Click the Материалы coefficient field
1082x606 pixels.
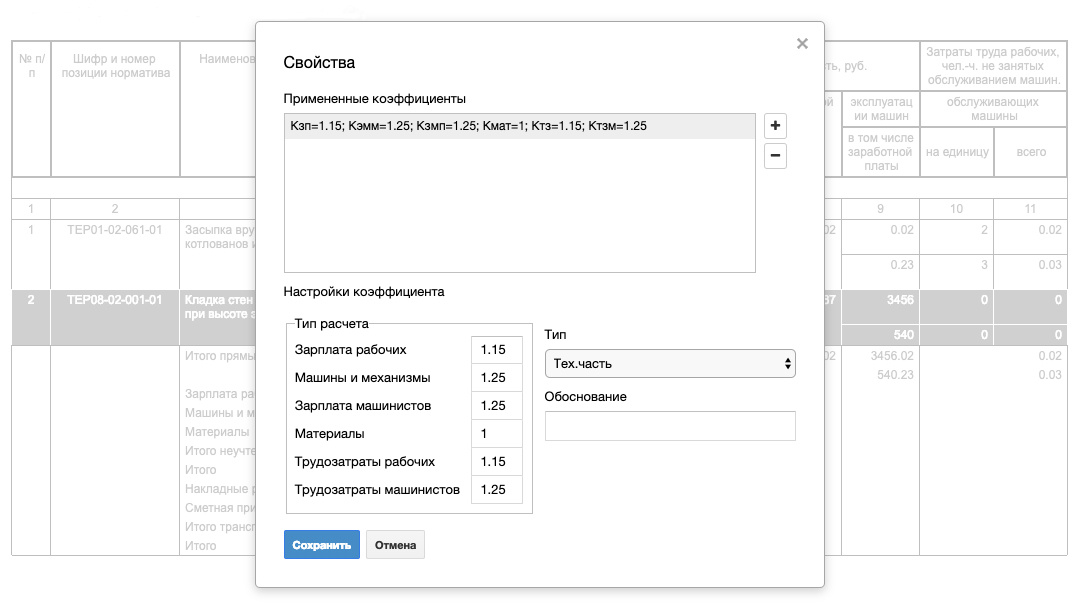tap(496, 434)
